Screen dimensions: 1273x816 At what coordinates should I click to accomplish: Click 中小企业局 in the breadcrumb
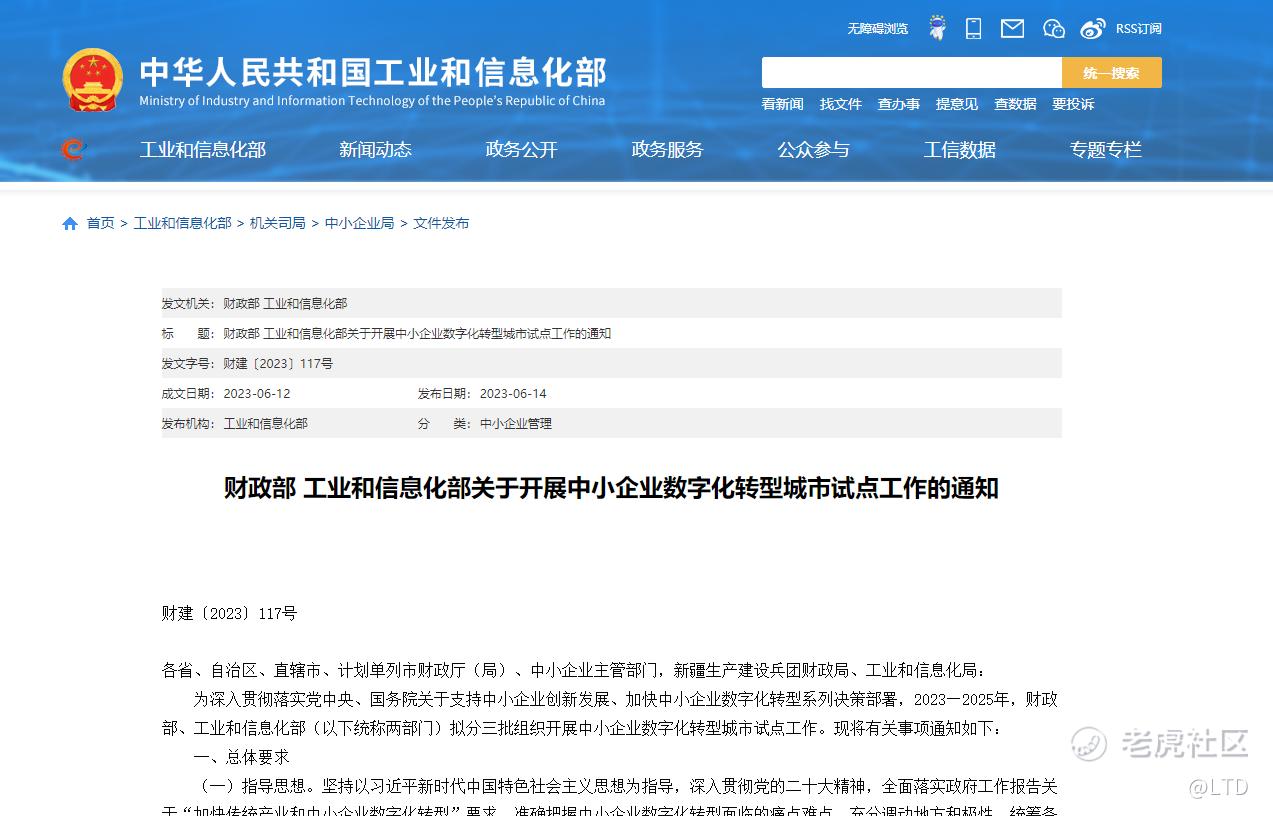coord(360,223)
